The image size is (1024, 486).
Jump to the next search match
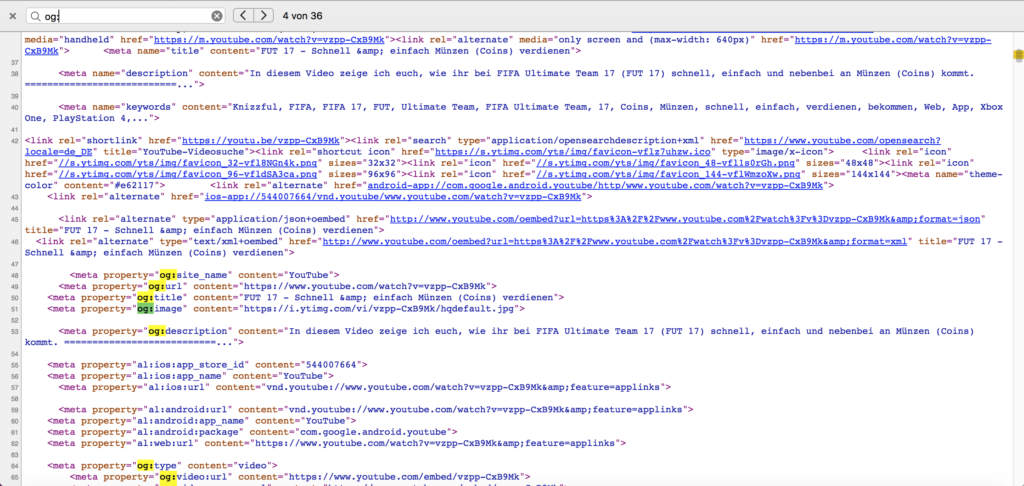[x=263, y=16]
